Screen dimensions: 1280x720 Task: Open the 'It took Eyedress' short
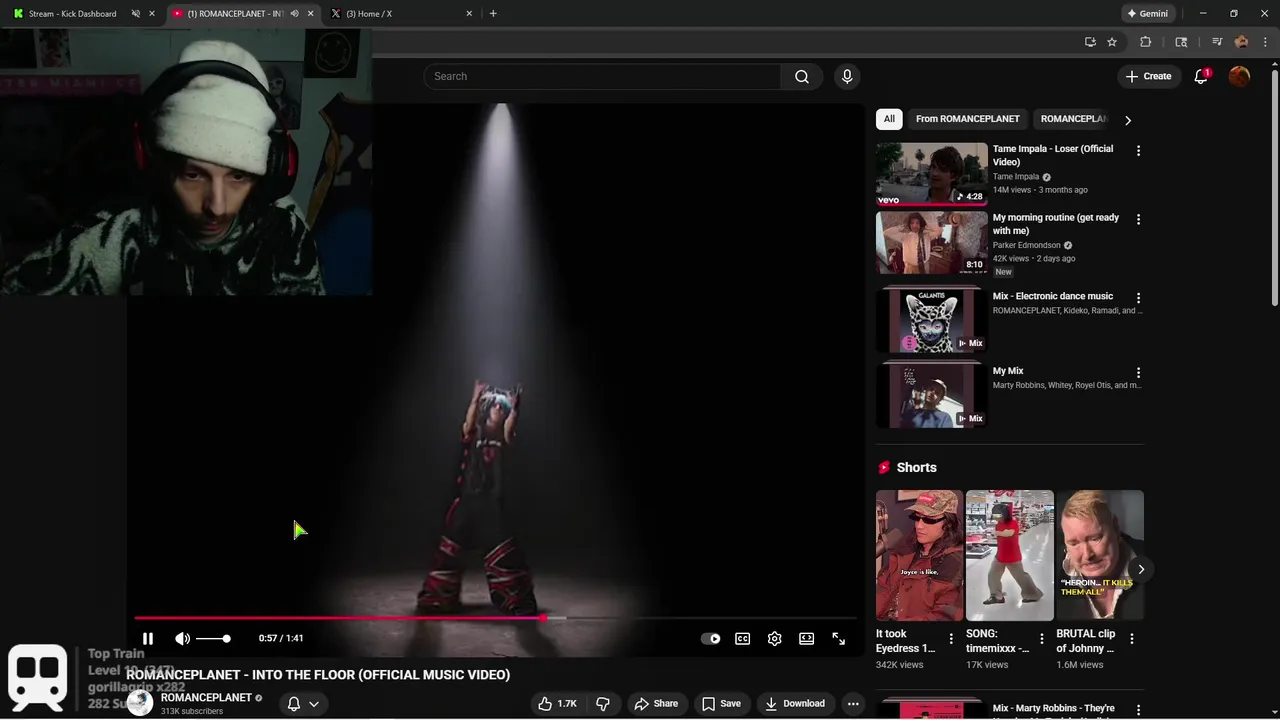pyautogui.click(x=919, y=556)
